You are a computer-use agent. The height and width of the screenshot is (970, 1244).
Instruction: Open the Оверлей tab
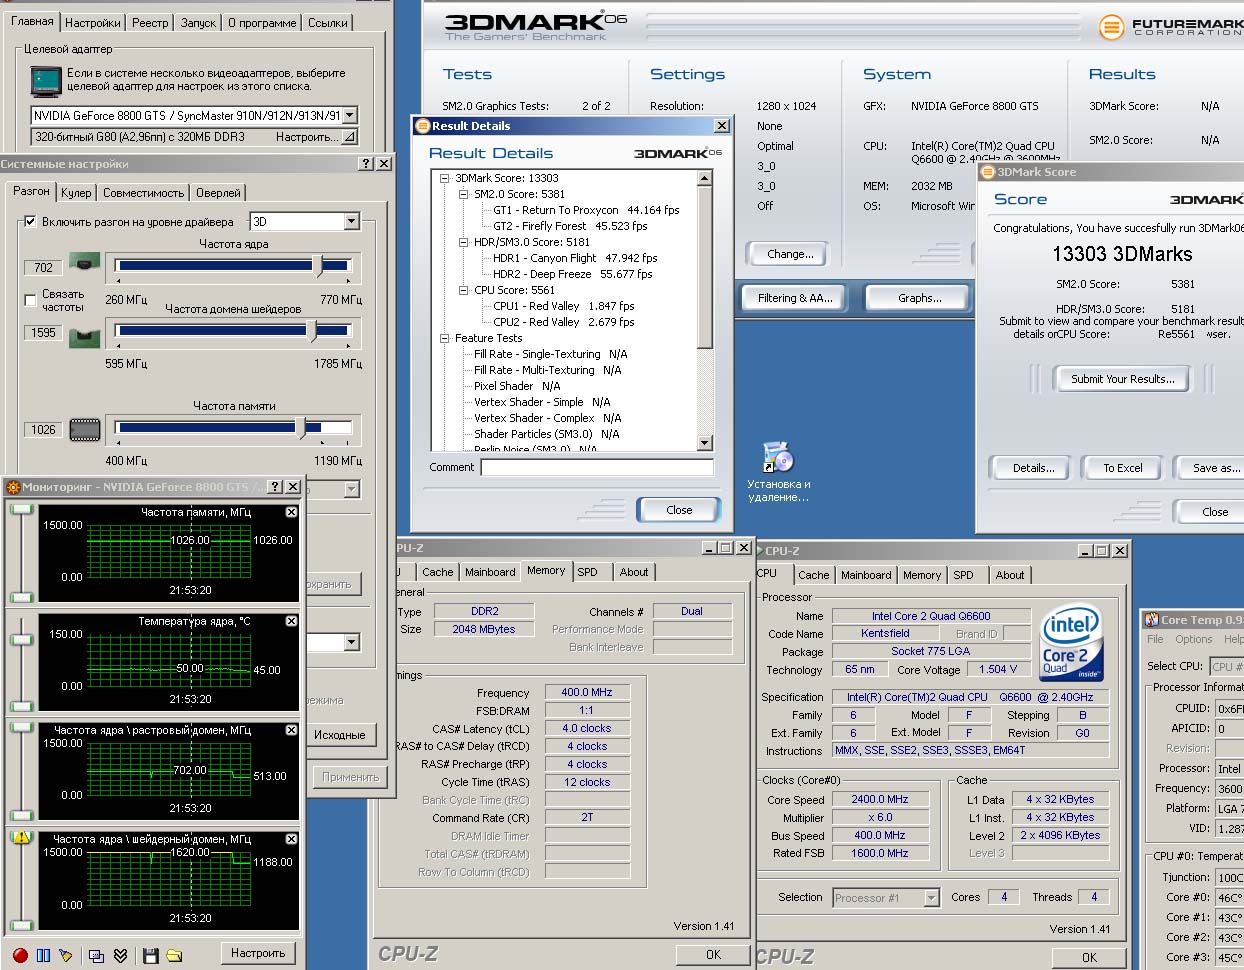coord(218,193)
